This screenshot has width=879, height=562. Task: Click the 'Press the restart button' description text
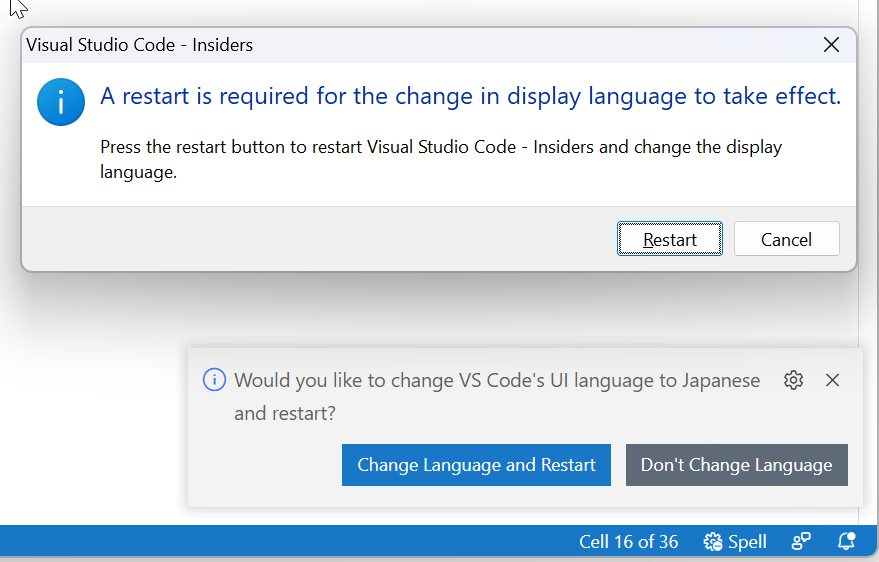pyautogui.click(x=441, y=159)
